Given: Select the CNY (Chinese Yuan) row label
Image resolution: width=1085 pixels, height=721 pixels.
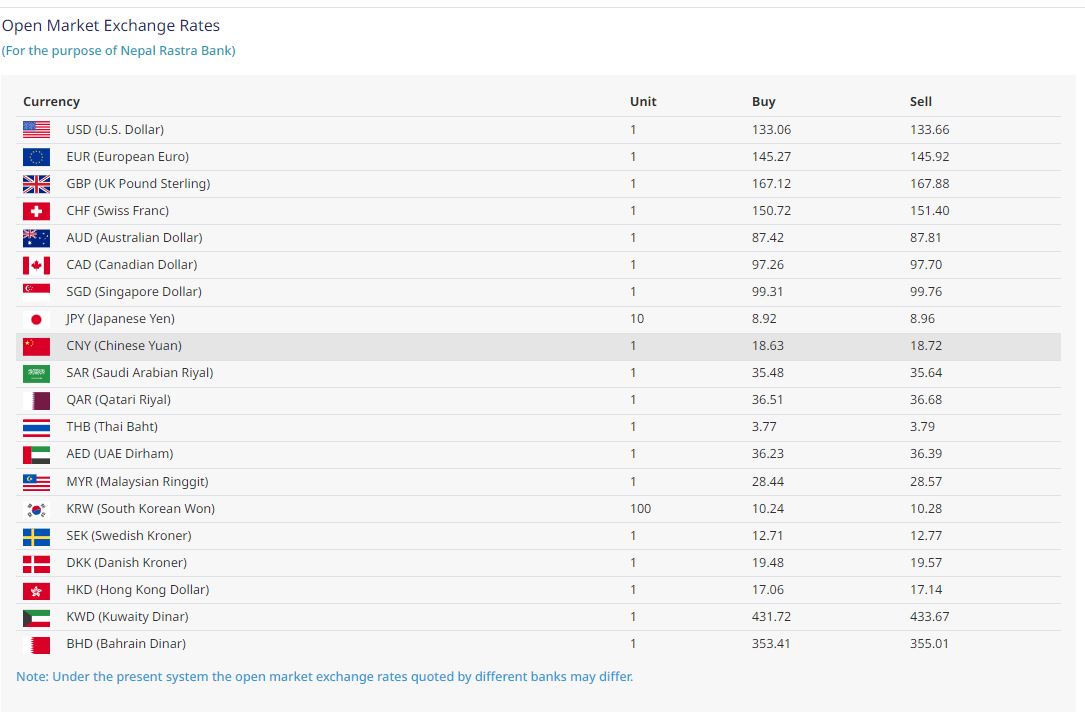Looking at the screenshot, I should point(124,346).
